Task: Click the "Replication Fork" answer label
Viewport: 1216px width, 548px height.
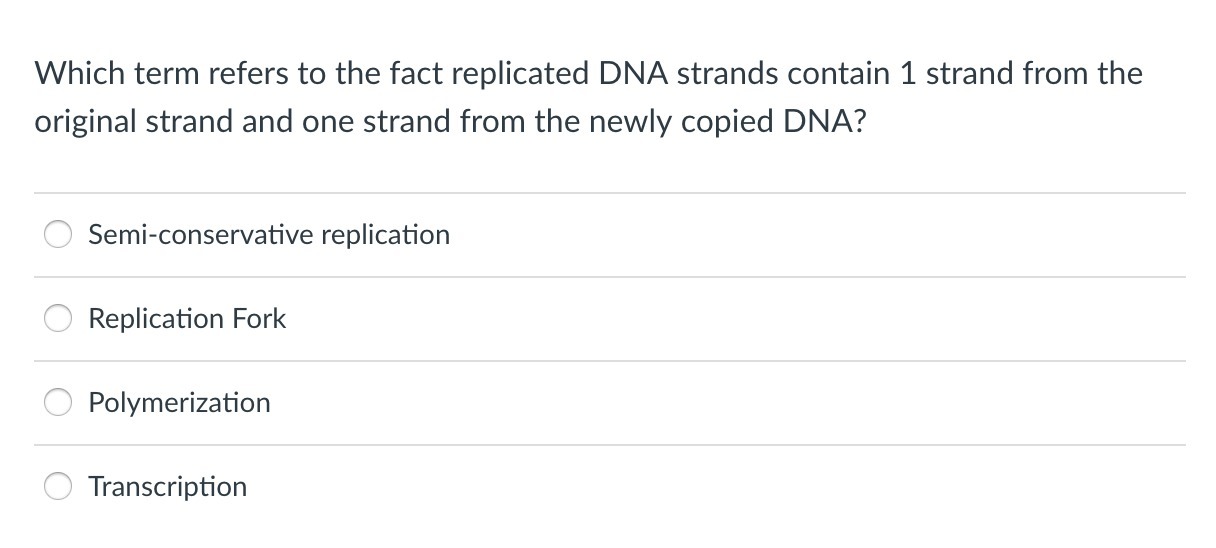Action: [x=187, y=319]
